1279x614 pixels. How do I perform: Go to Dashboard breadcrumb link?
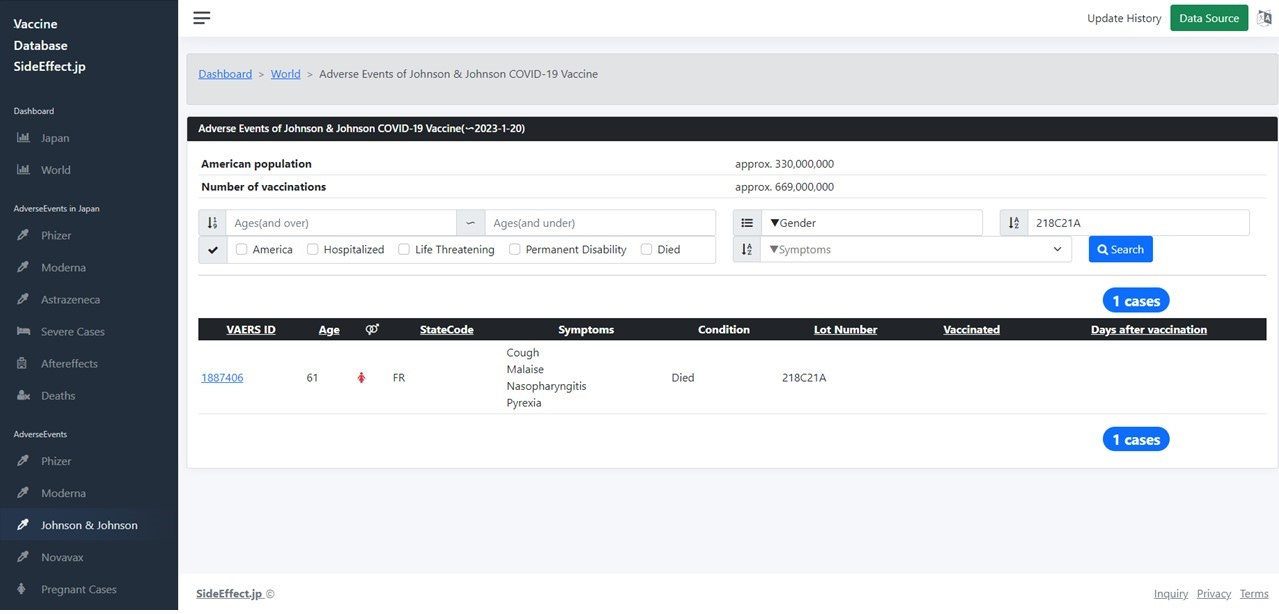pos(225,74)
